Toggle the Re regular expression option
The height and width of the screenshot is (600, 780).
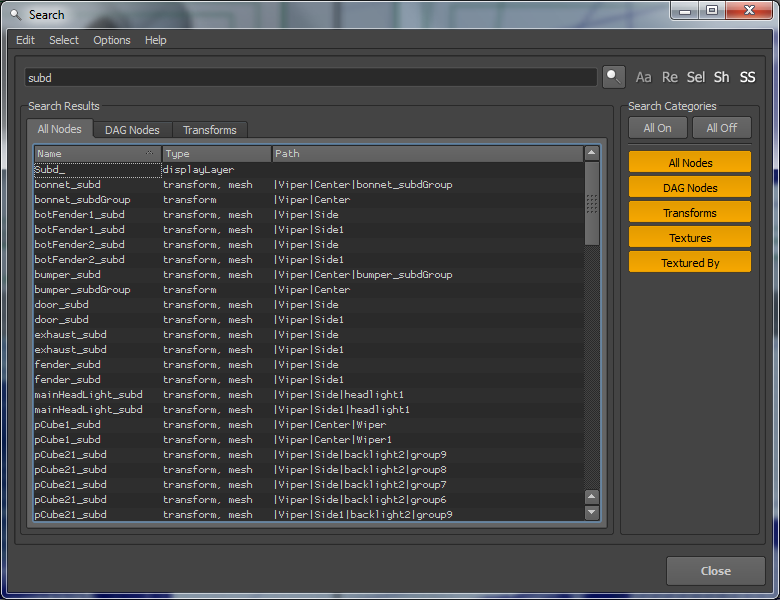point(670,77)
